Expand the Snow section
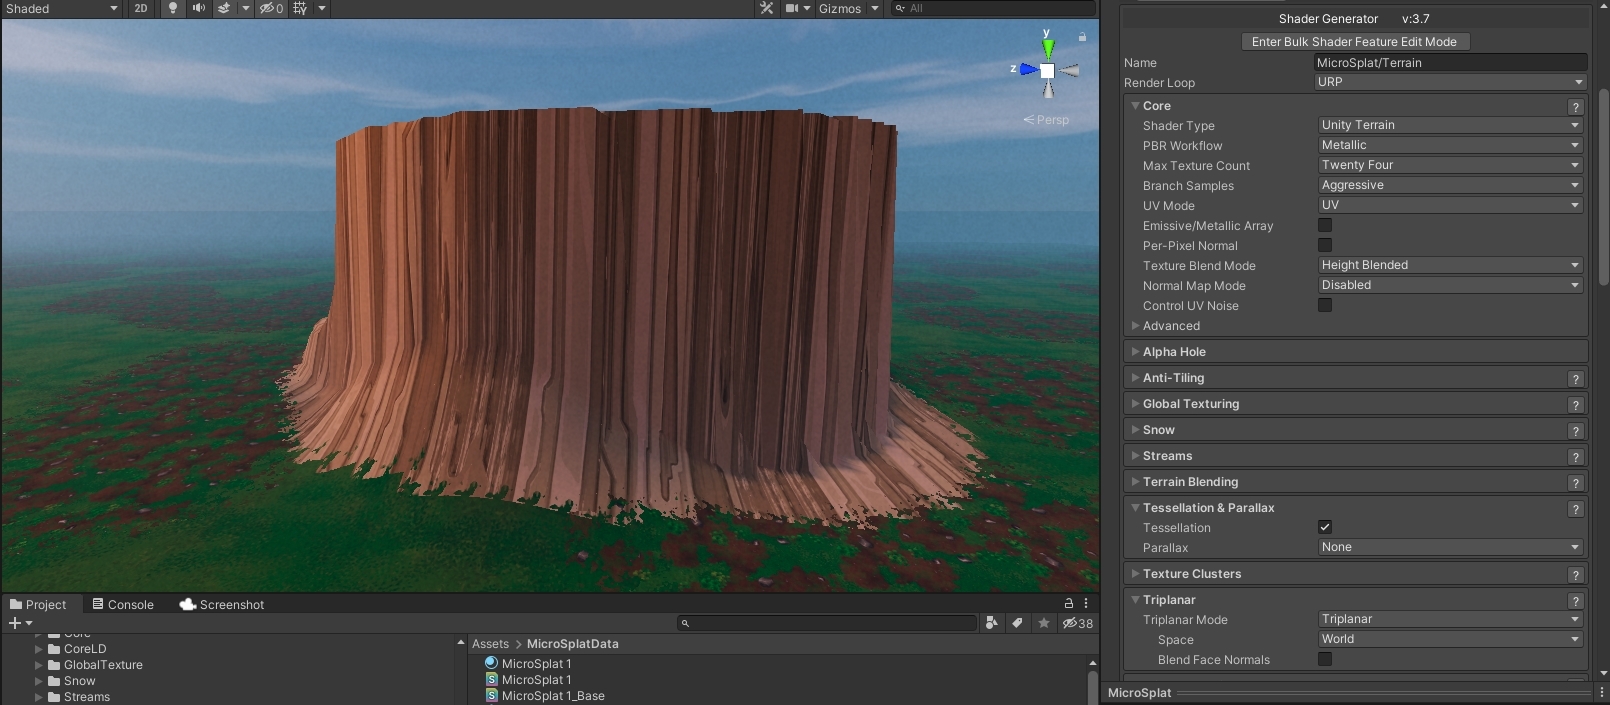 click(1158, 430)
